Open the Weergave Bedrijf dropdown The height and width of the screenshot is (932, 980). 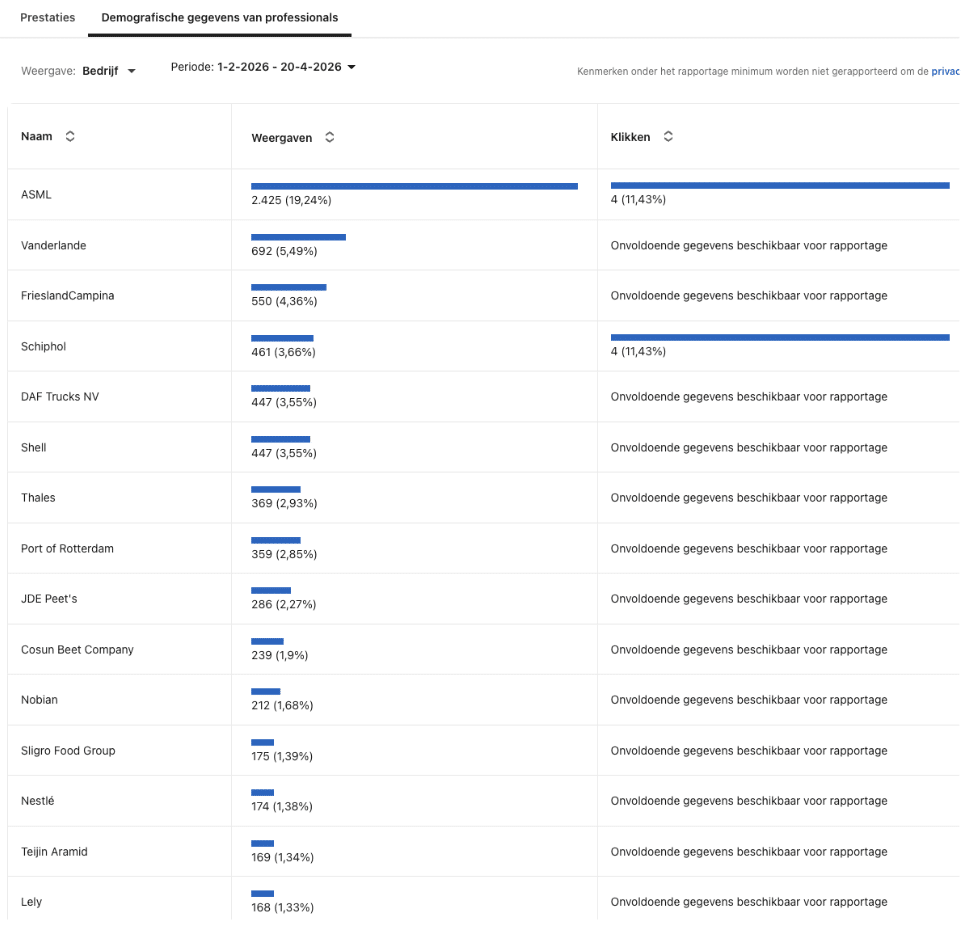pos(108,70)
